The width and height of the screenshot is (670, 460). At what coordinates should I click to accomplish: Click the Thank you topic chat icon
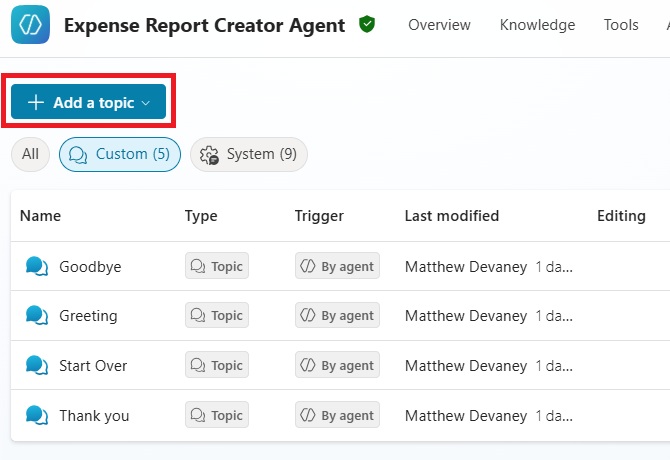click(x=37, y=416)
